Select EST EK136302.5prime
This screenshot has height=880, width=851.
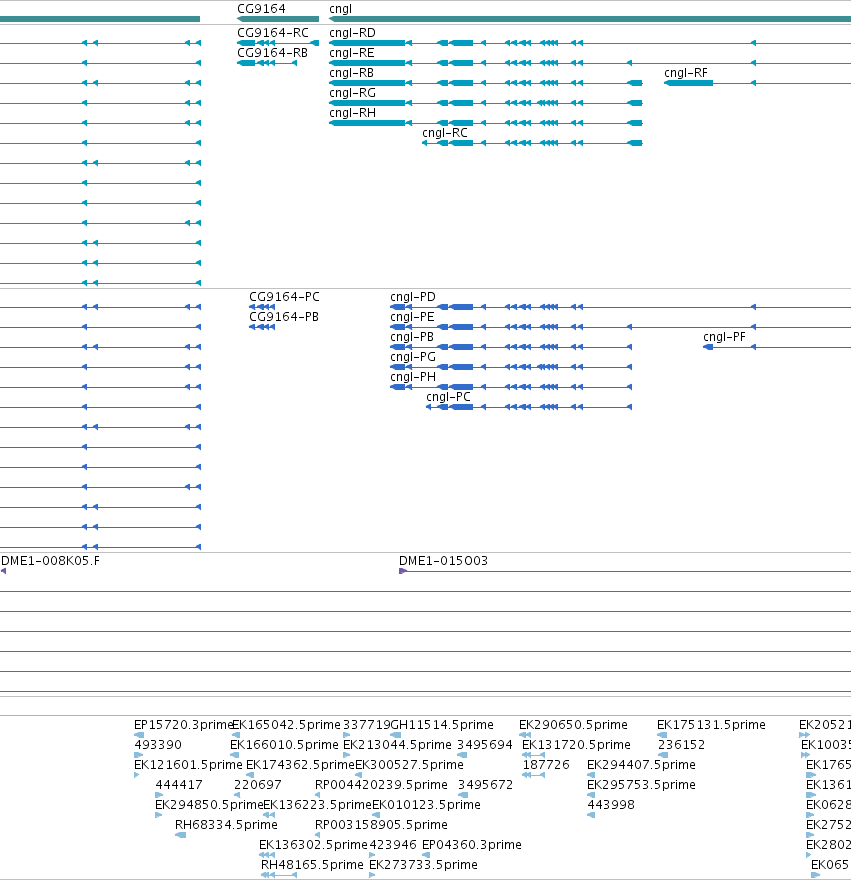313,845
